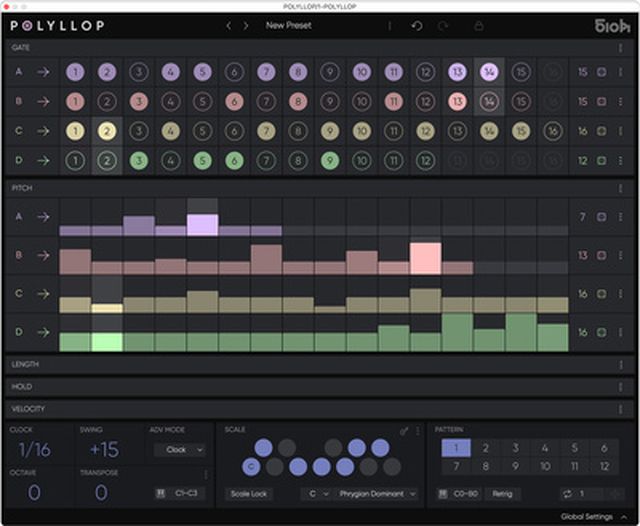Toggle gate step 3 on lane A
This screenshot has height=526, width=640.
coord(139,72)
